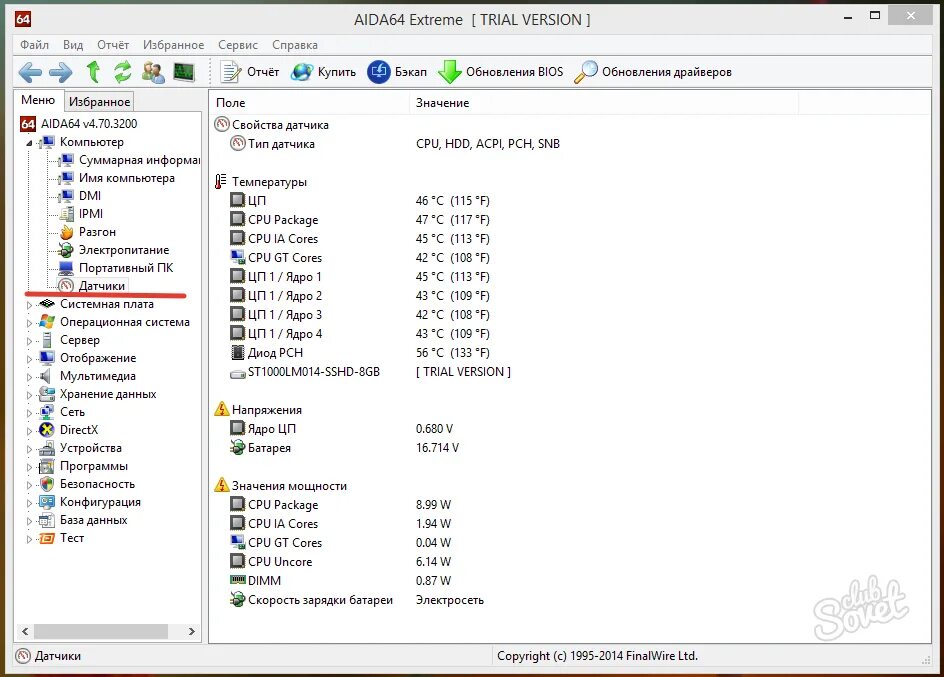The image size is (944, 677).
Task: Select the Тип датчика row
Action: (x=395, y=144)
